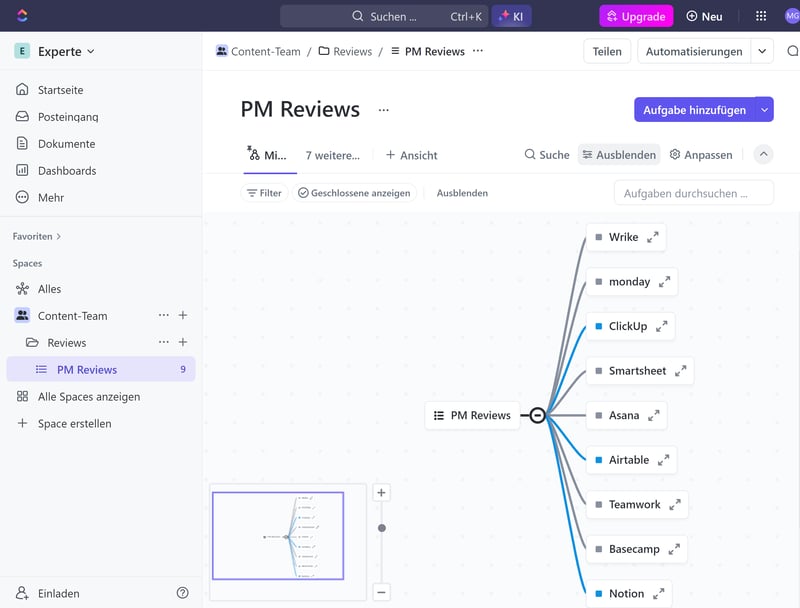Open the Reviews folder in sidebar
Screen dimensions: 800x608
pos(66,343)
